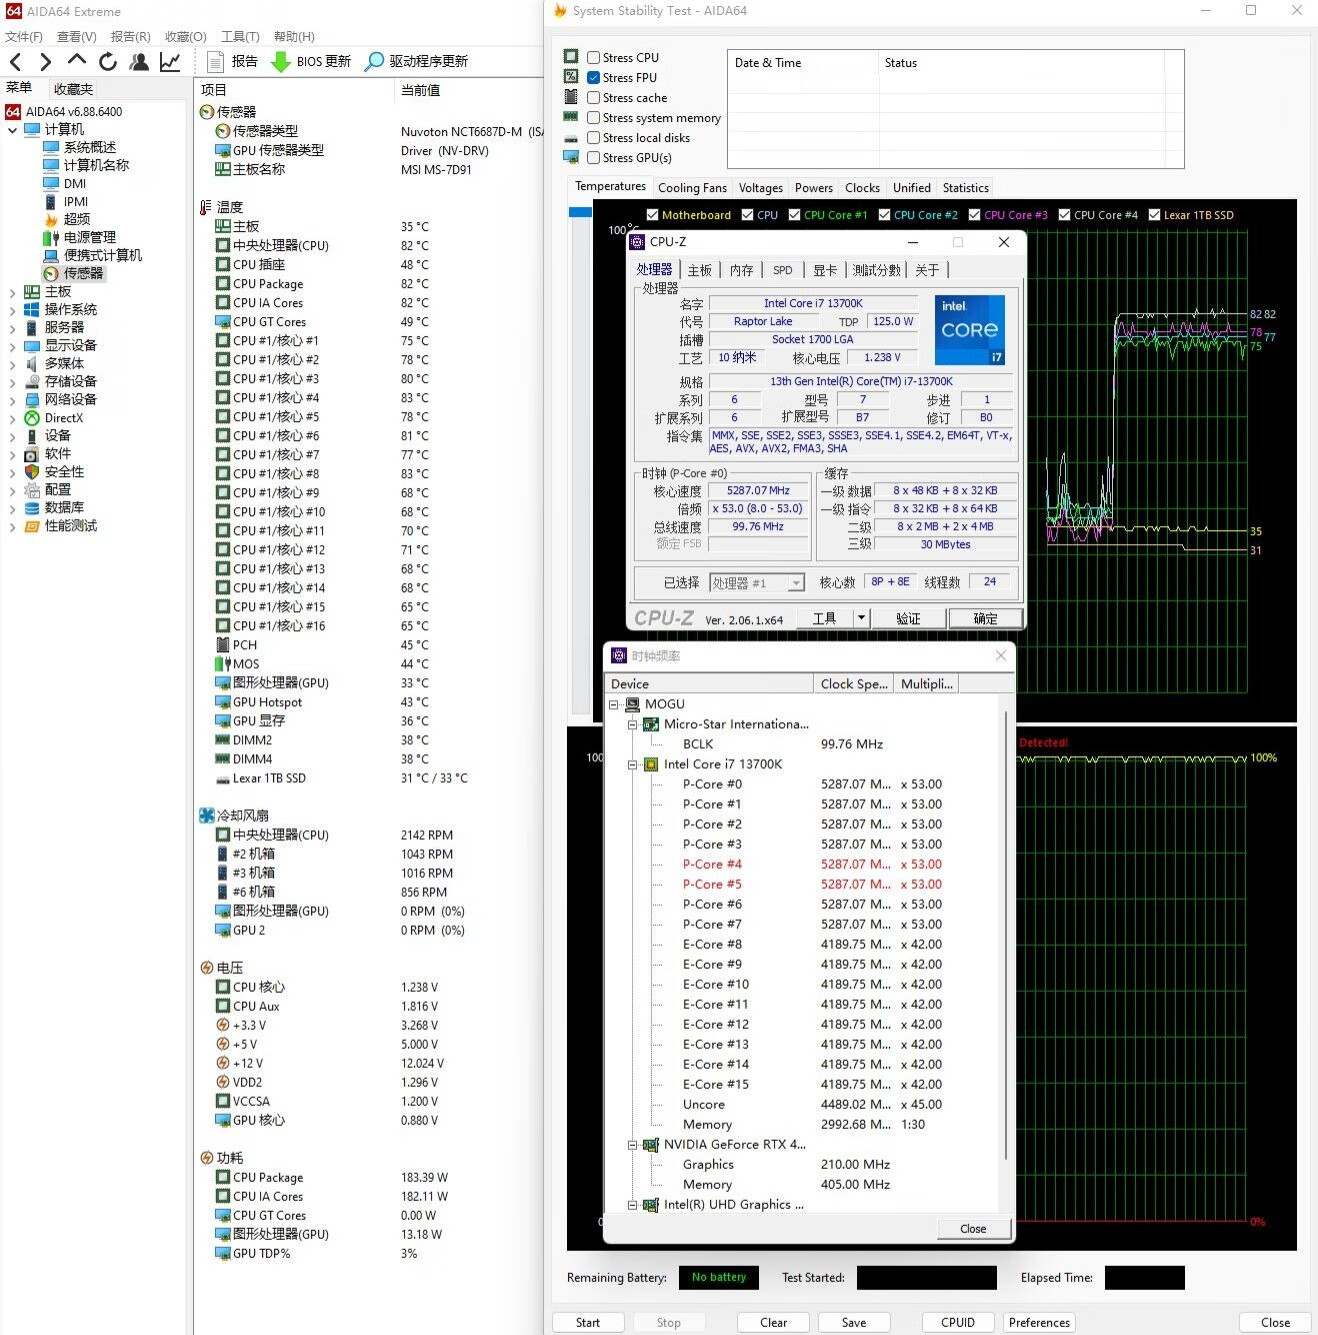Click the 软件 icon in tree
The height and width of the screenshot is (1335, 1318).
pos(32,454)
